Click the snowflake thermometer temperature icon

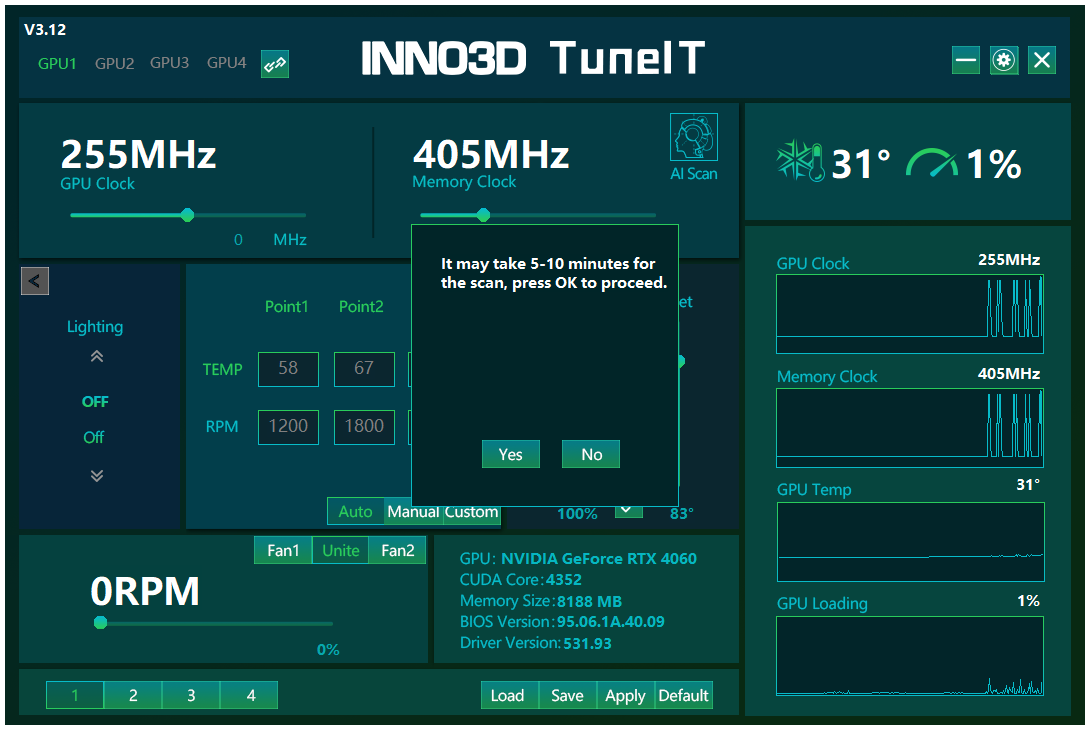[801, 161]
